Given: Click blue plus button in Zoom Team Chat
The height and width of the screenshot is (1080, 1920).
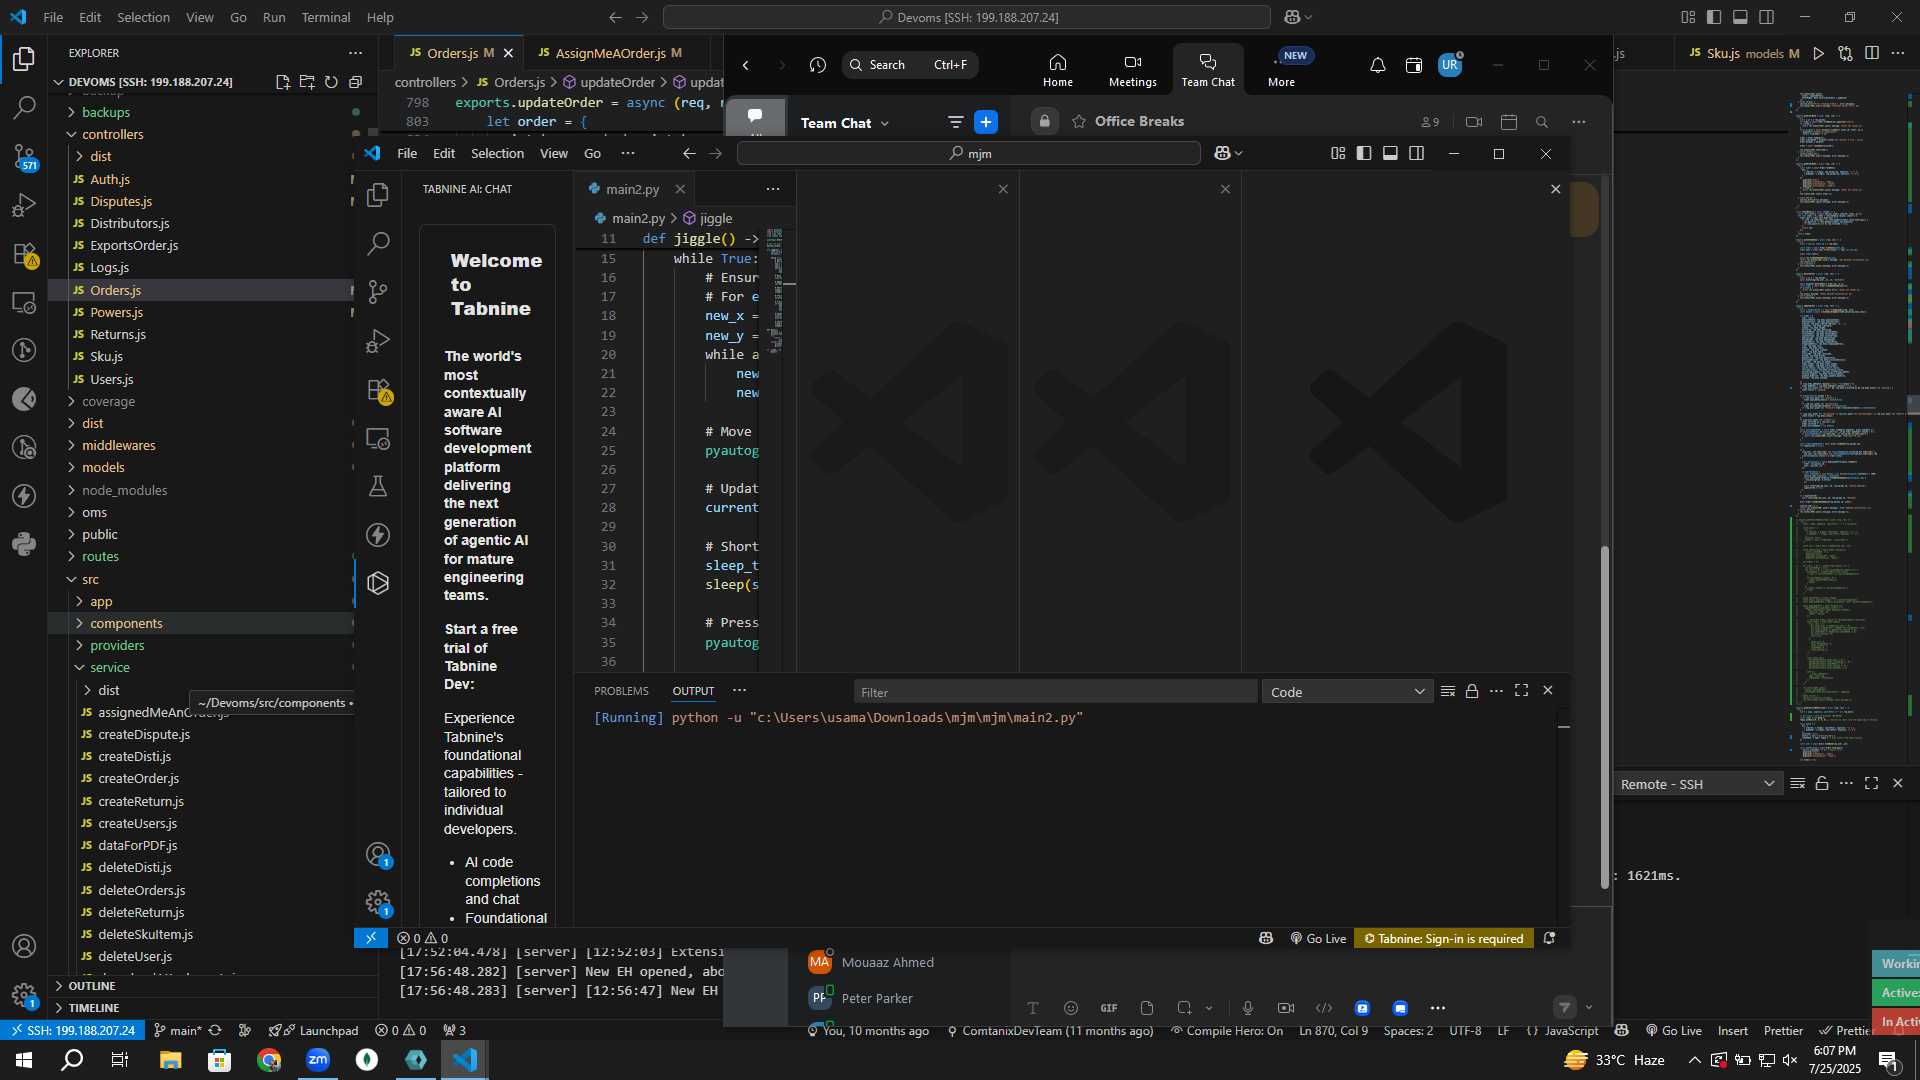Looking at the screenshot, I should pyautogui.click(x=986, y=122).
